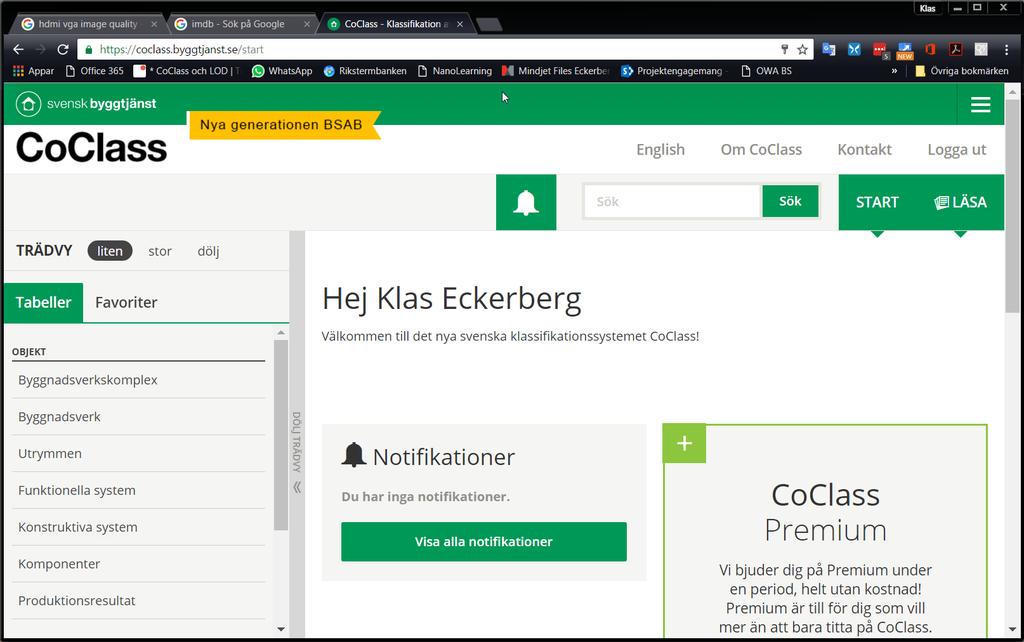Click the Sök search button
Image resolution: width=1024 pixels, height=642 pixels.
tap(790, 201)
